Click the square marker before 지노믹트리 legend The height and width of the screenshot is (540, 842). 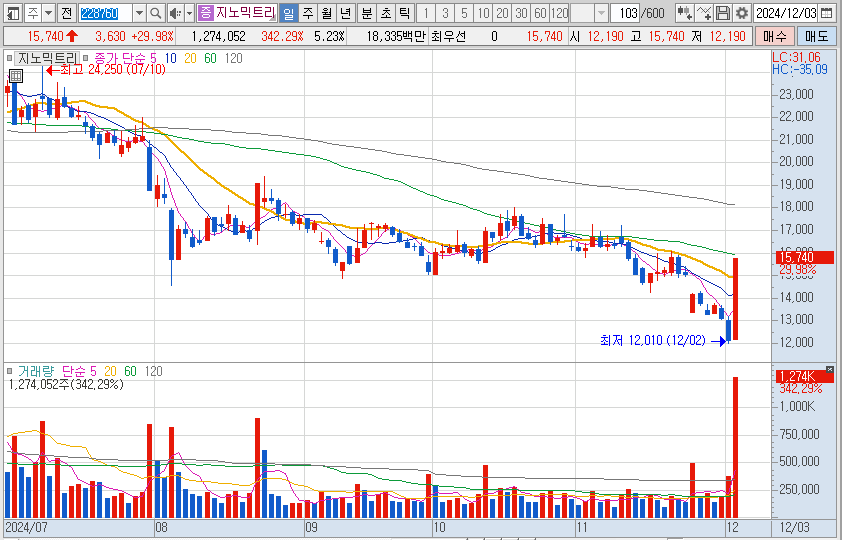(x=9, y=58)
